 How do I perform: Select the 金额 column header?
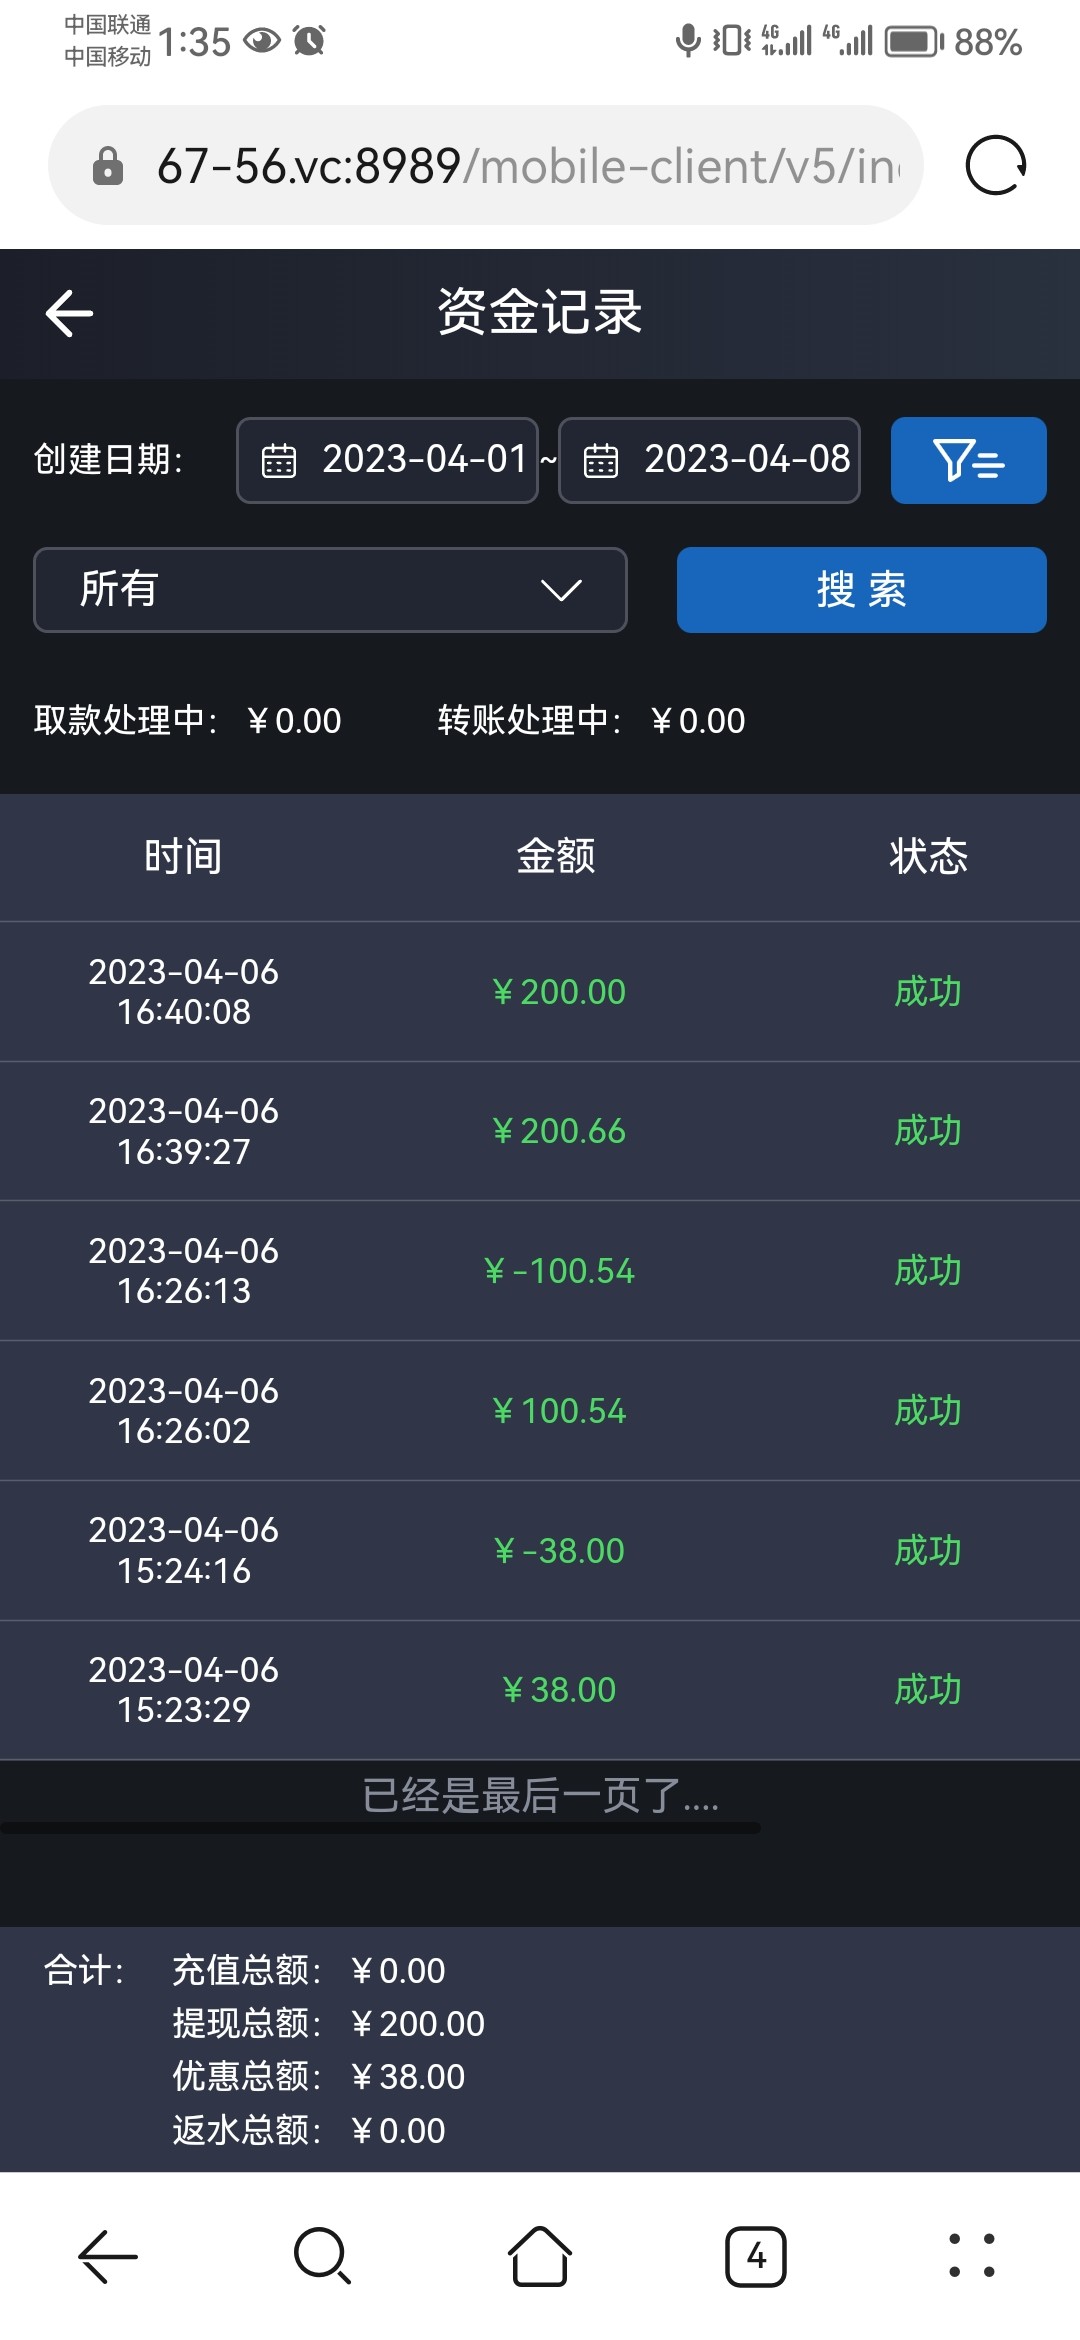(556, 857)
